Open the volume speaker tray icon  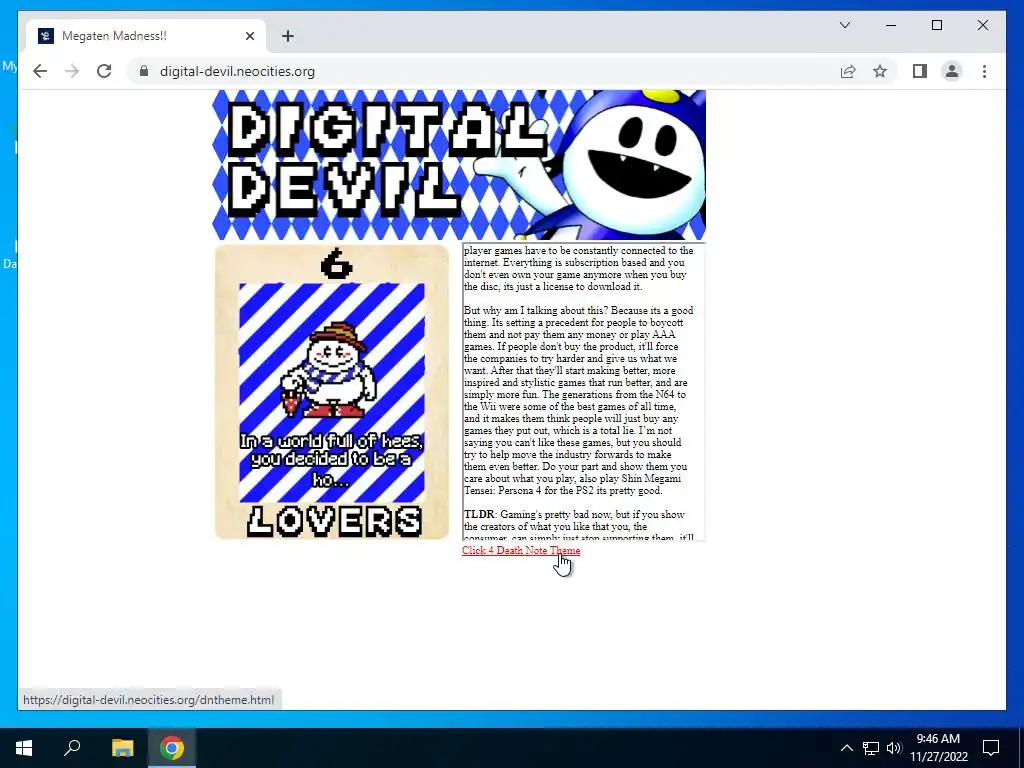[894, 748]
